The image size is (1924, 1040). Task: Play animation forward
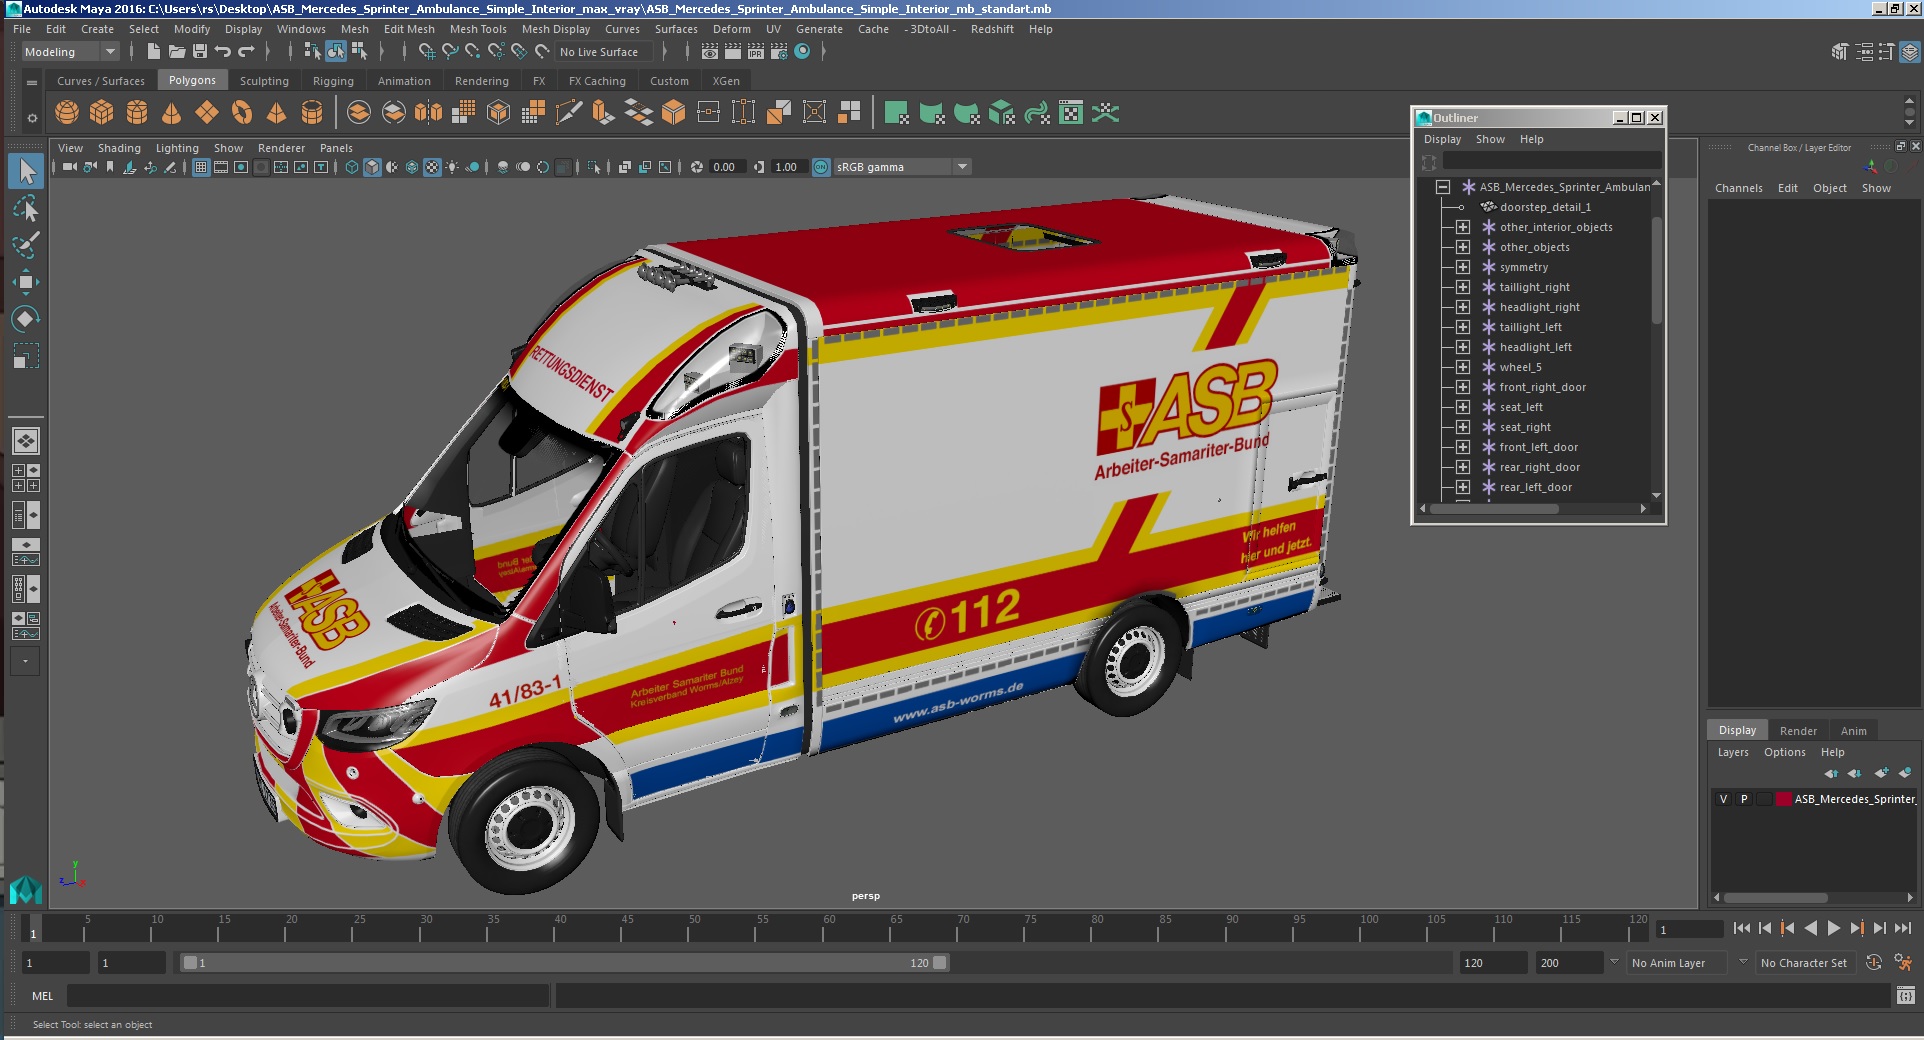pos(1833,928)
